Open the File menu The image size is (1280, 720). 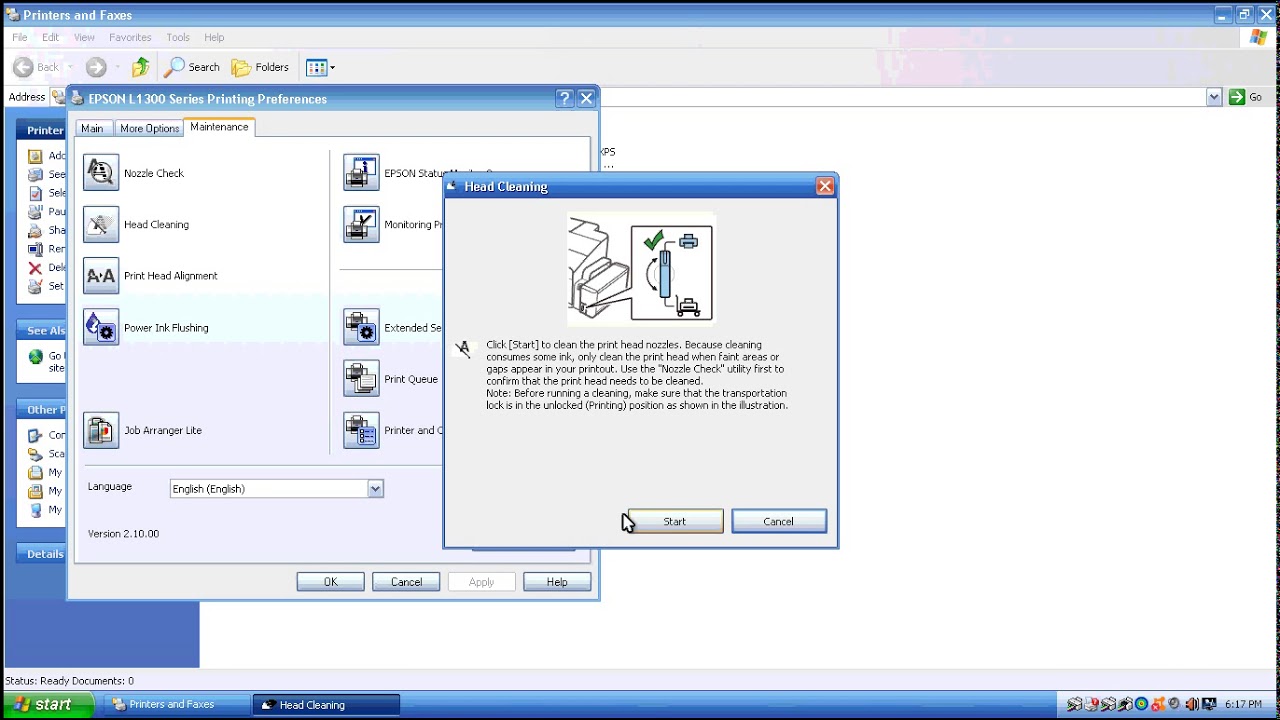tap(20, 37)
